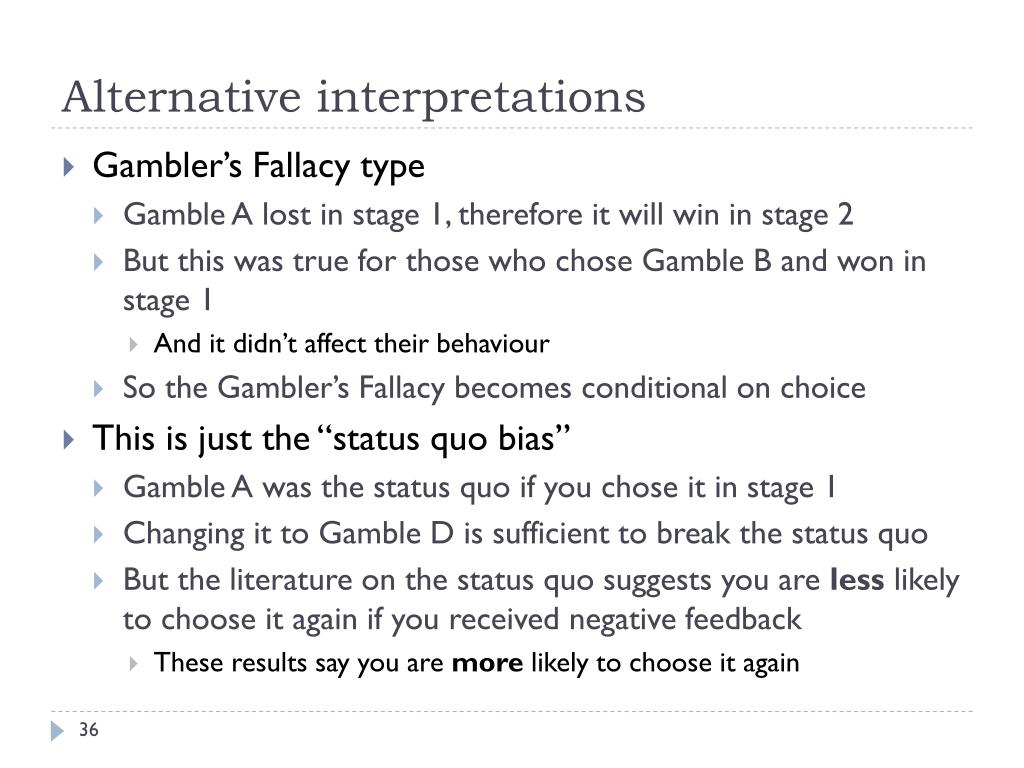Click the footer arrow beside slide number 36
Viewport: 1024px width, 768px height.
click(57, 730)
